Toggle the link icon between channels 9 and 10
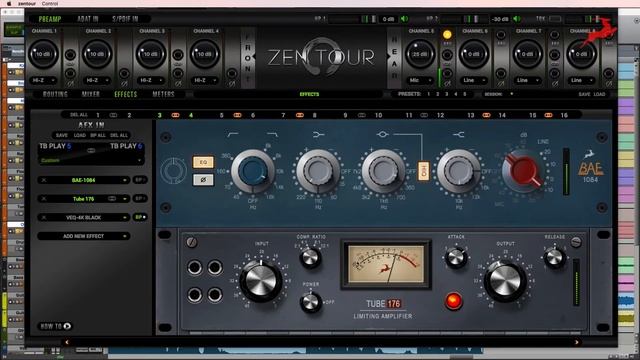The width and height of the screenshot is (640, 360). pos(362,116)
